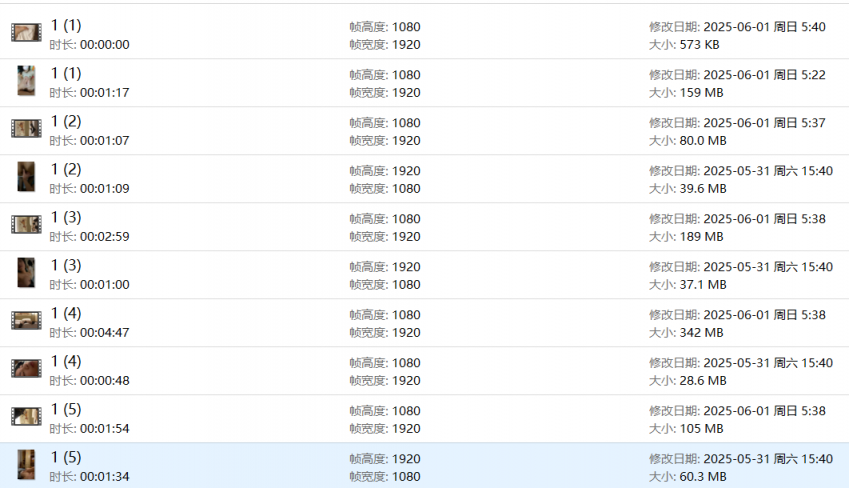Image resolution: width=849 pixels, height=488 pixels.
Task: Click the 39.6 MB size text
Action: click(x=703, y=189)
